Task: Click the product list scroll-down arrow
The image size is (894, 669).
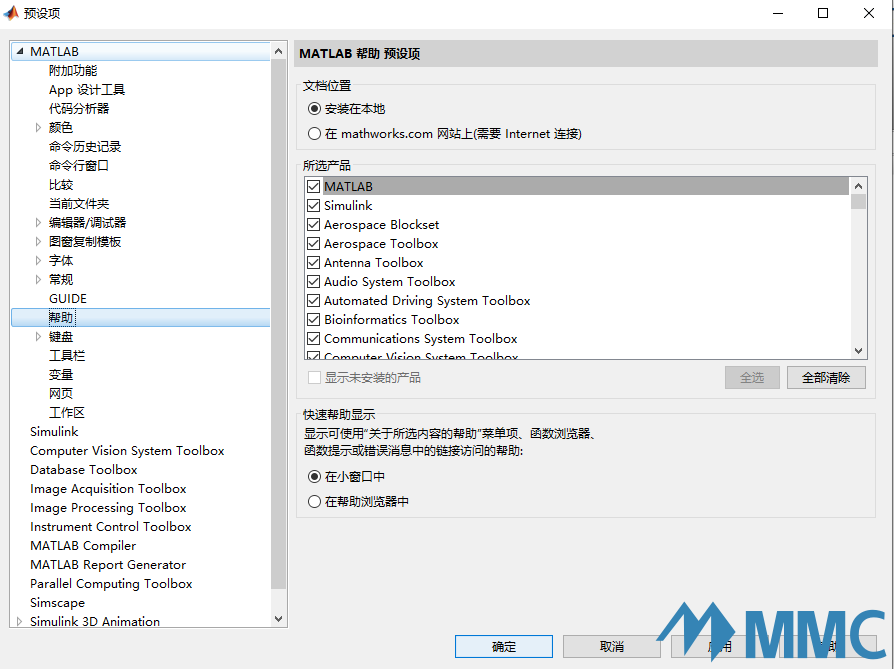Action: click(858, 351)
